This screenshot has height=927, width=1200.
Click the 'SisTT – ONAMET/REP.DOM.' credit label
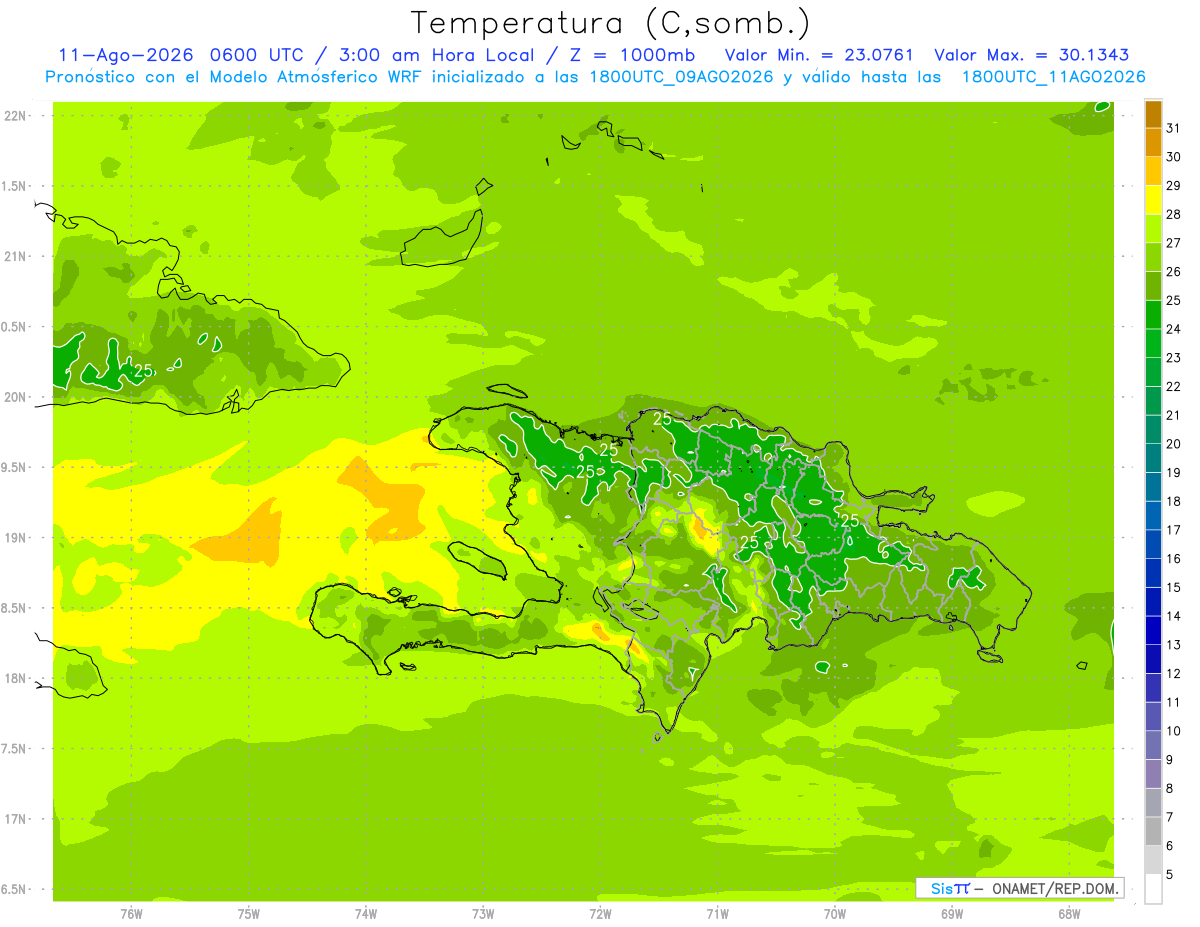[1020, 888]
